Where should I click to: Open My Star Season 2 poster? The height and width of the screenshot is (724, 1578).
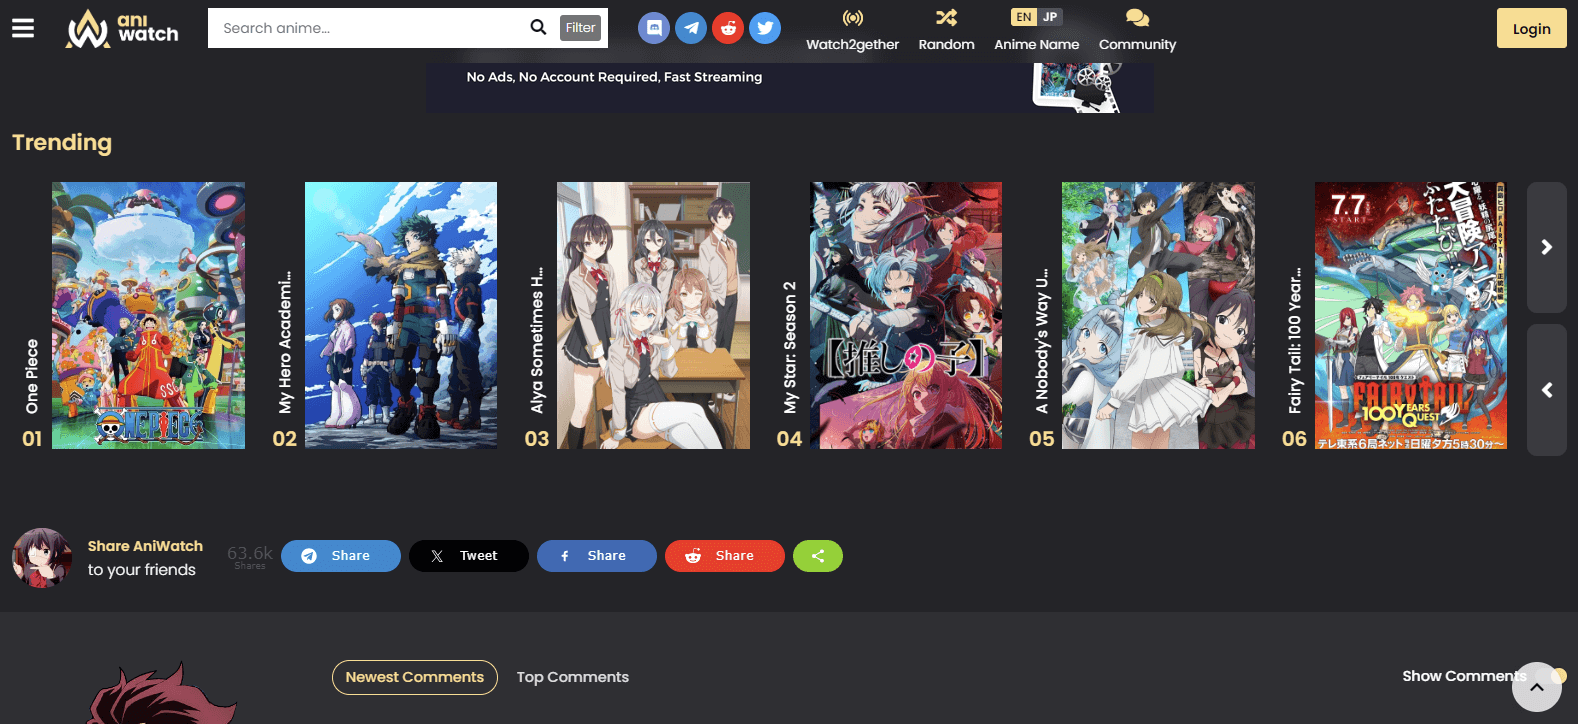pyautogui.click(x=906, y=315)
